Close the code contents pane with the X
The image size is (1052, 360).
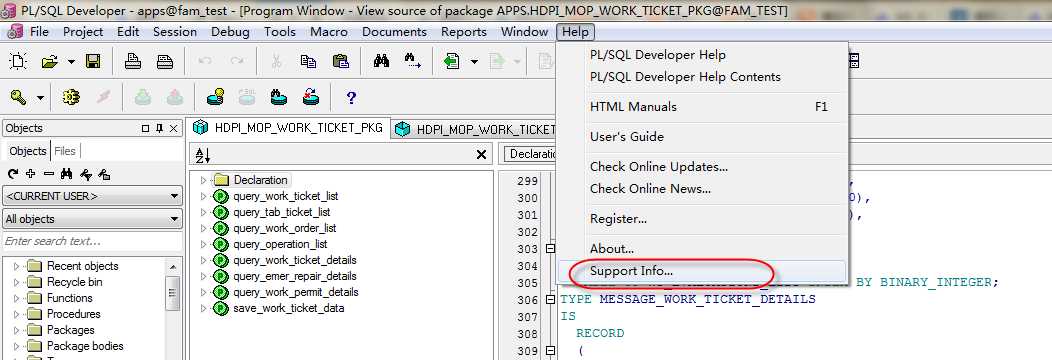pos(481,155)
